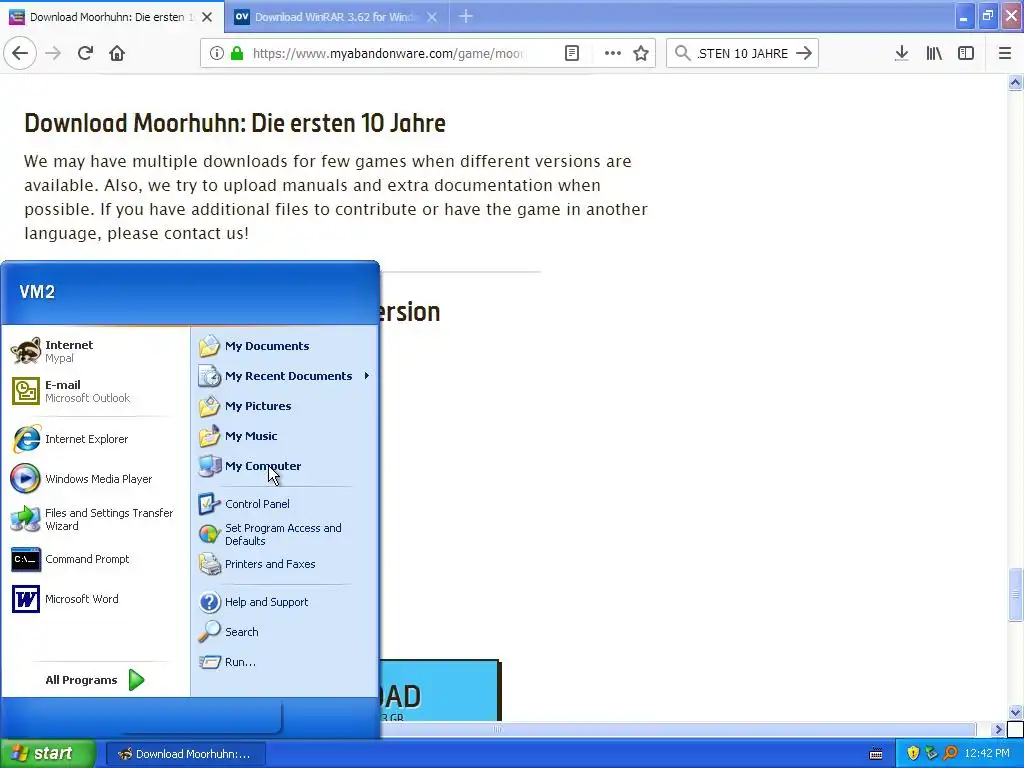Open the Library toolbar icon
1024x768 pixels.
click(x=934, y=53)
